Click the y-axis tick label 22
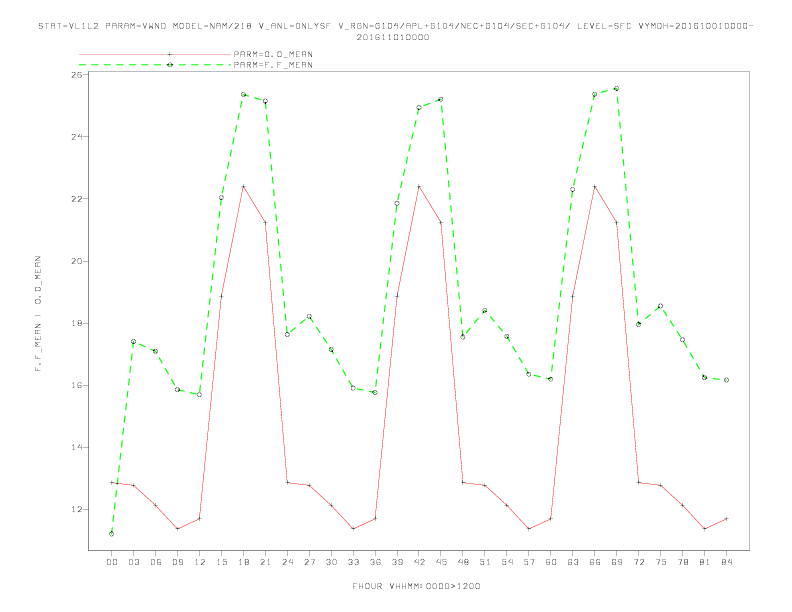 77,199
